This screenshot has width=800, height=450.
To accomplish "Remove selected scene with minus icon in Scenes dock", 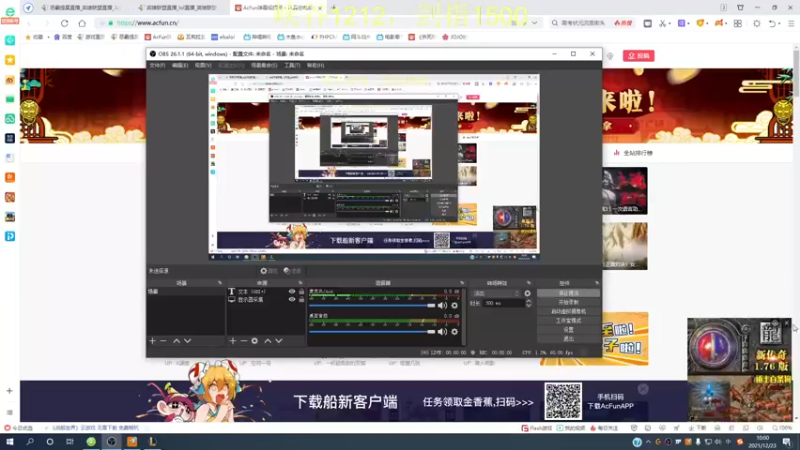I will coord(163,340).
